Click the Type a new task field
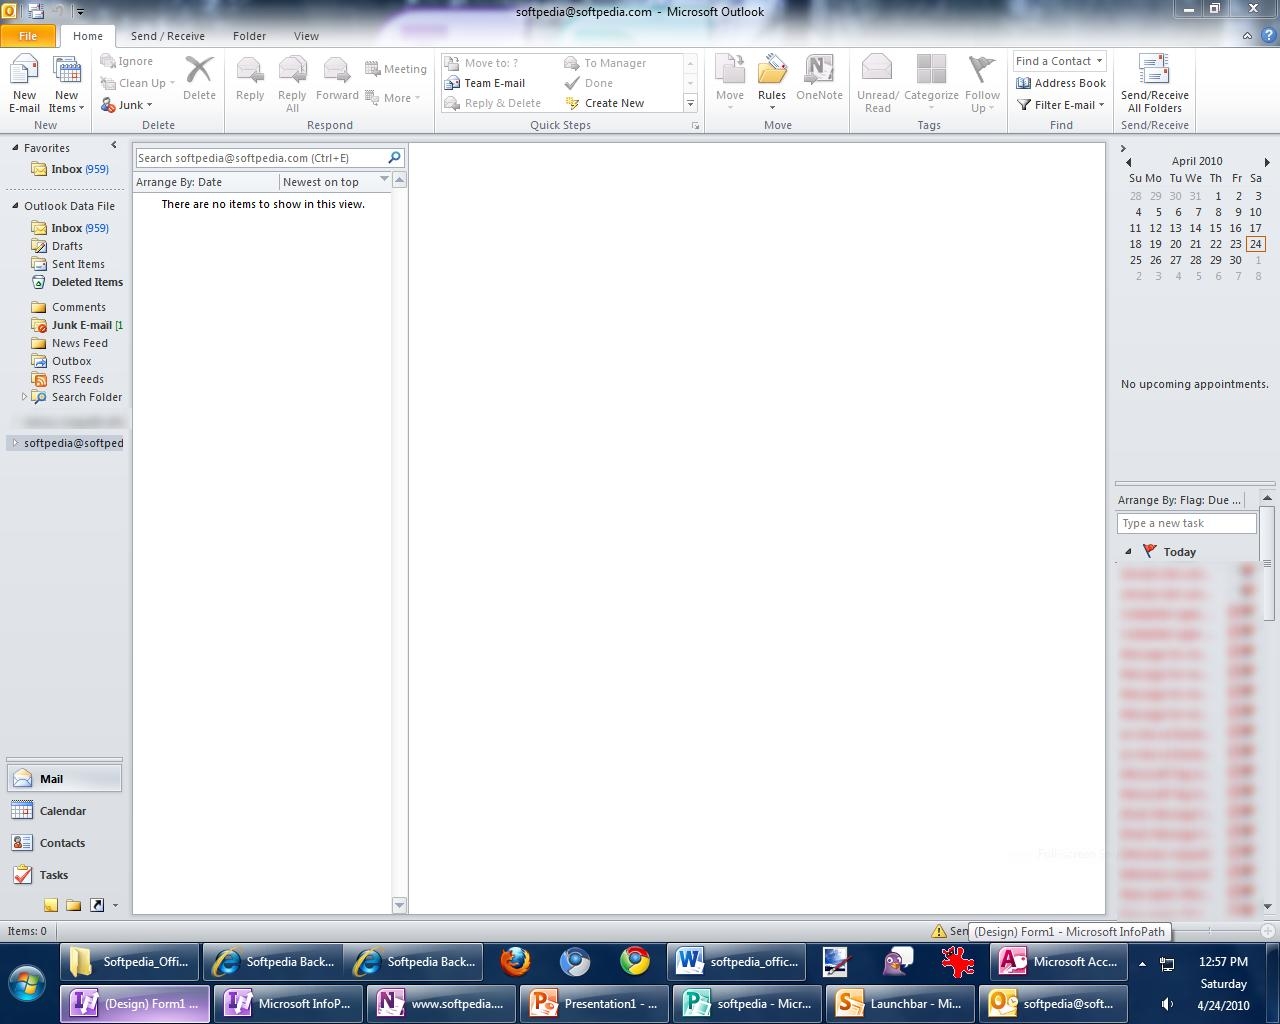Image resolution: width=1280 pixels, height=1024 pixels. coord(1186,523)
